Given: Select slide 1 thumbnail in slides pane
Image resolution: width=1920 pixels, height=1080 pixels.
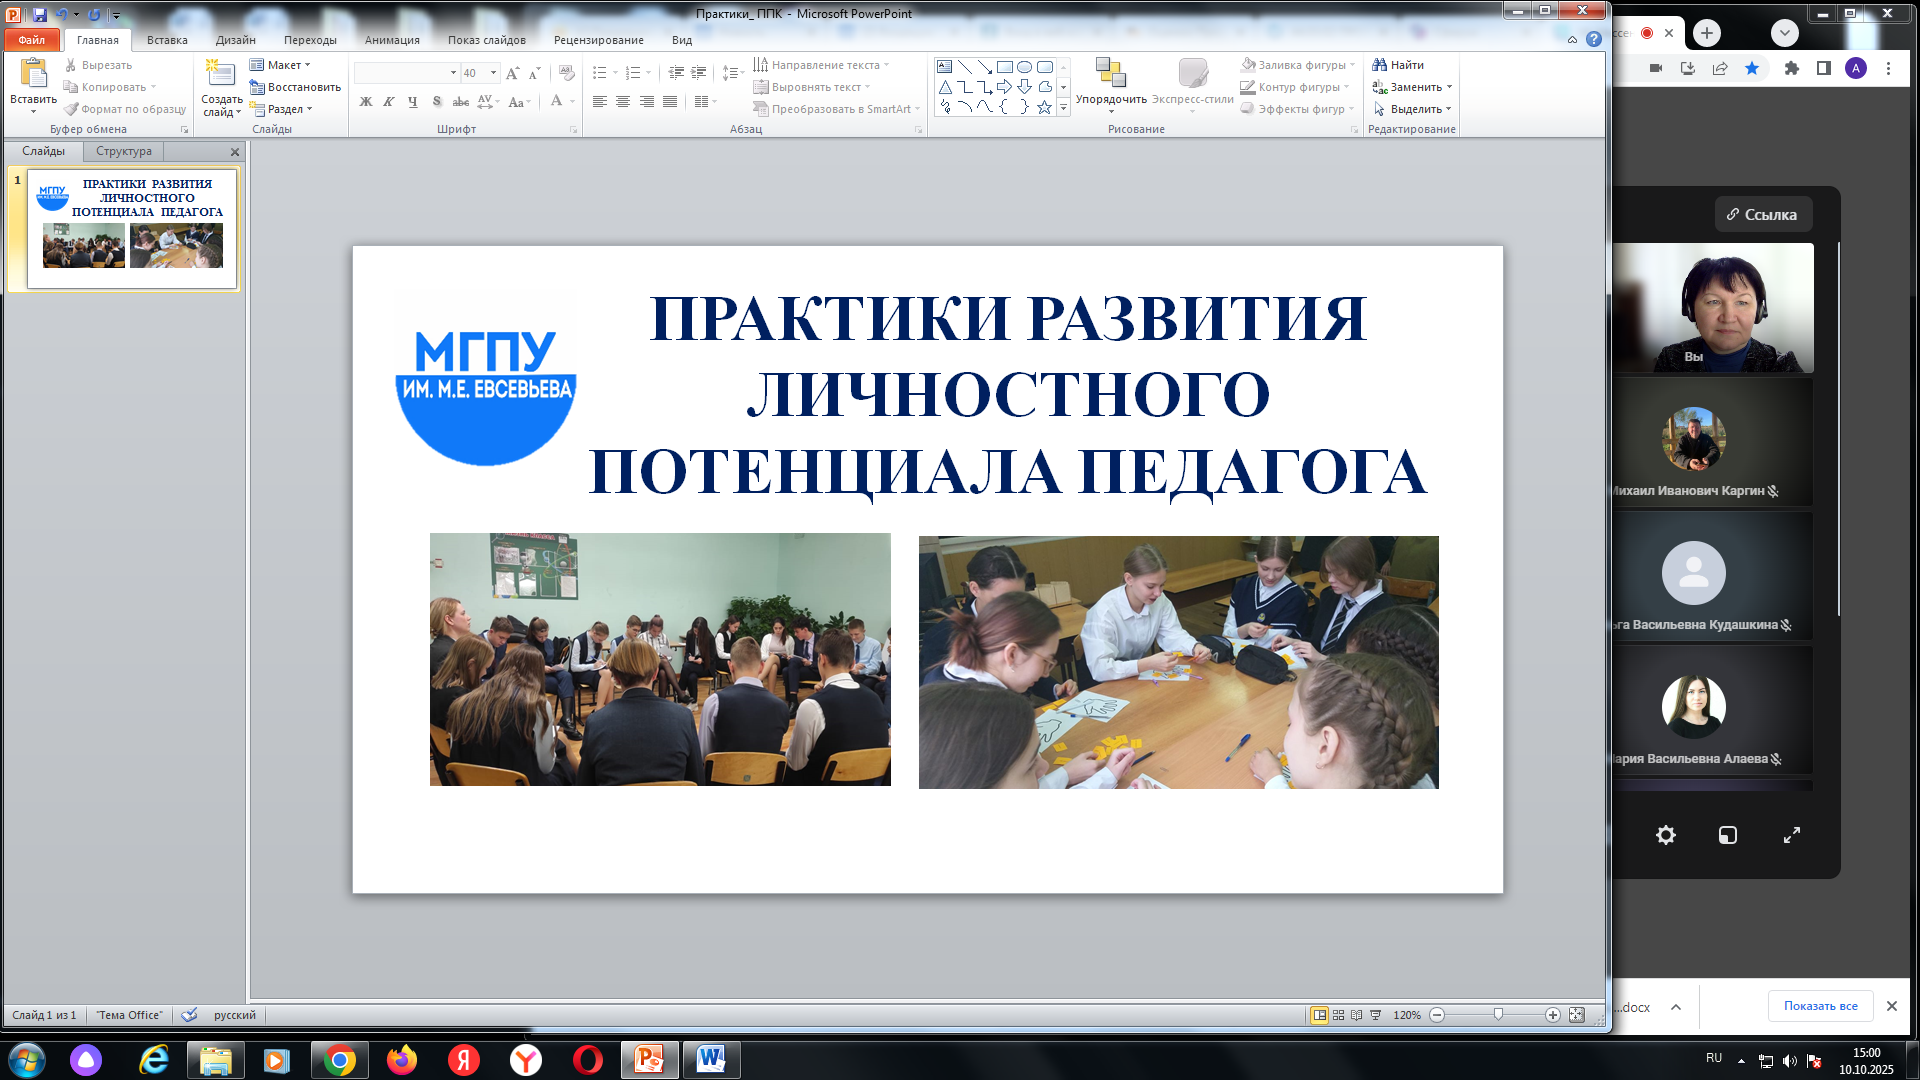Looking at the screenshot, I should (132, 228).
